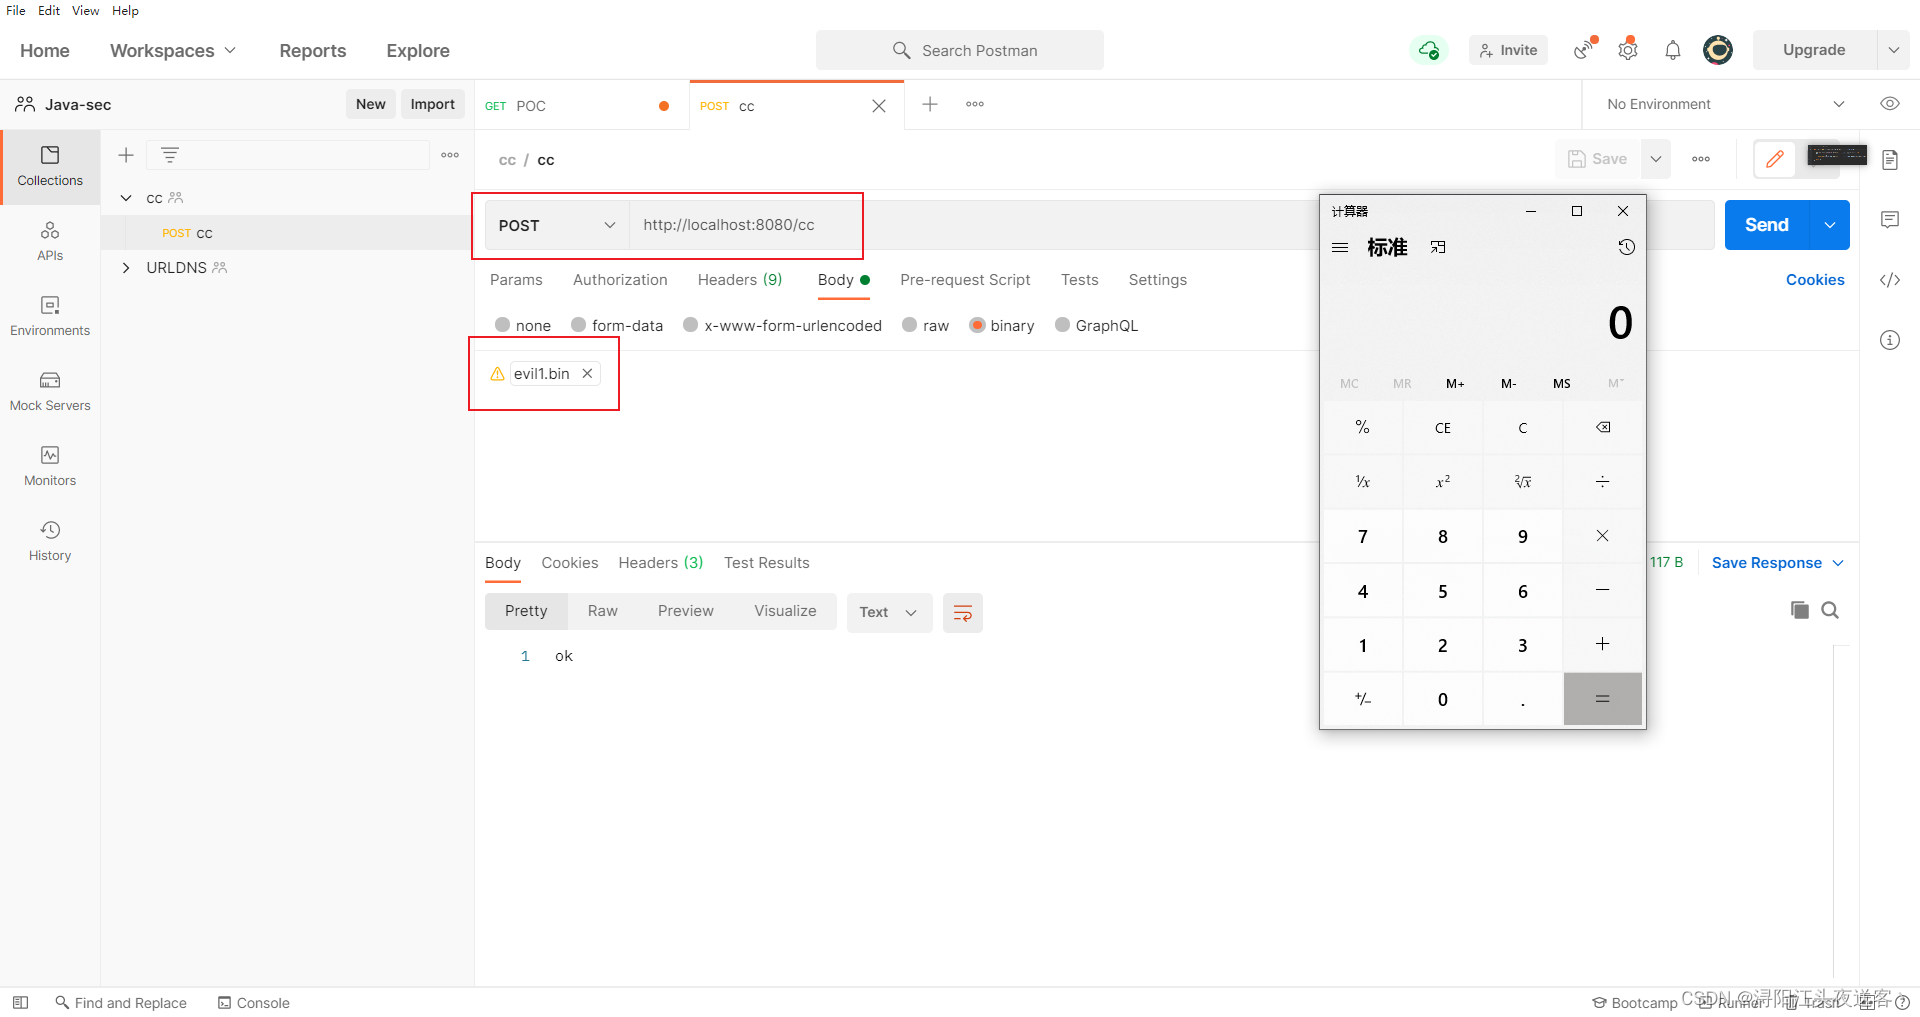Viewport: 1920px width, 1017px height.
Task: Open the Cookies link
Action: point(1815,280)
